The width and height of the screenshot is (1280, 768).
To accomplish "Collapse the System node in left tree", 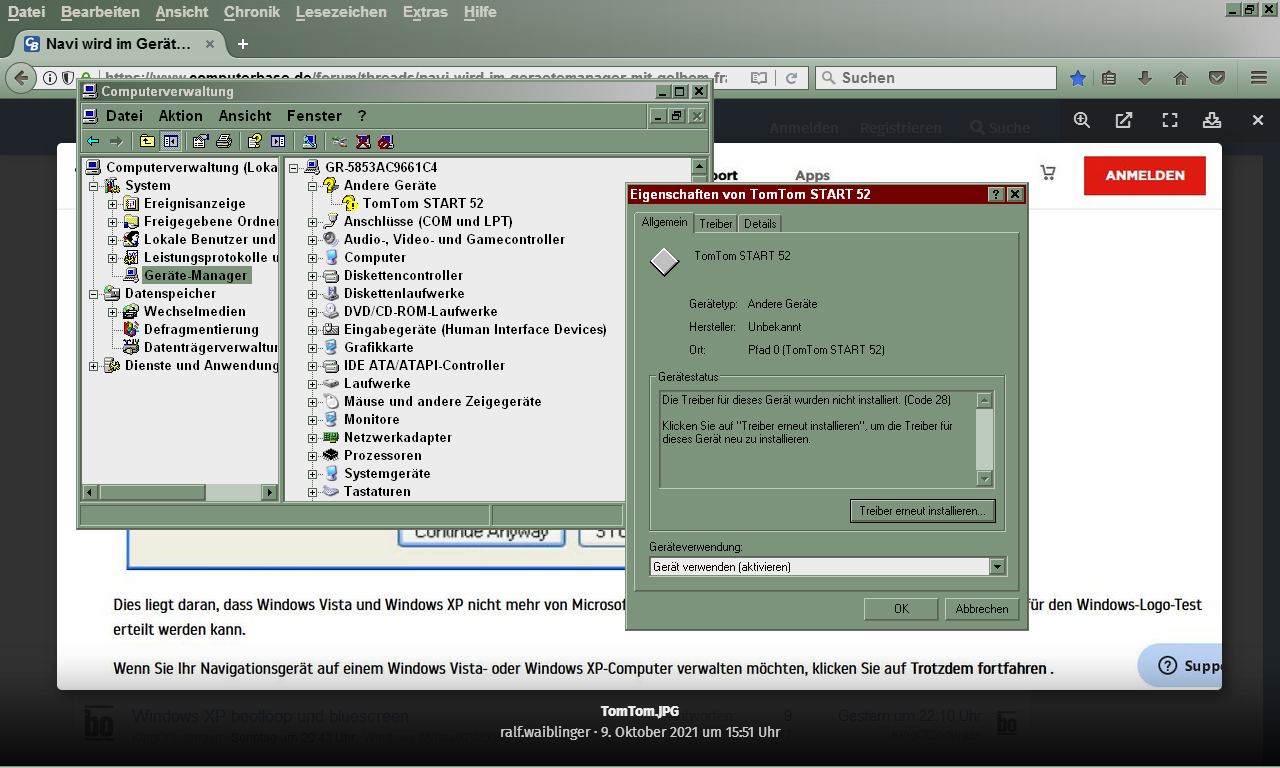I will point(94,186).
